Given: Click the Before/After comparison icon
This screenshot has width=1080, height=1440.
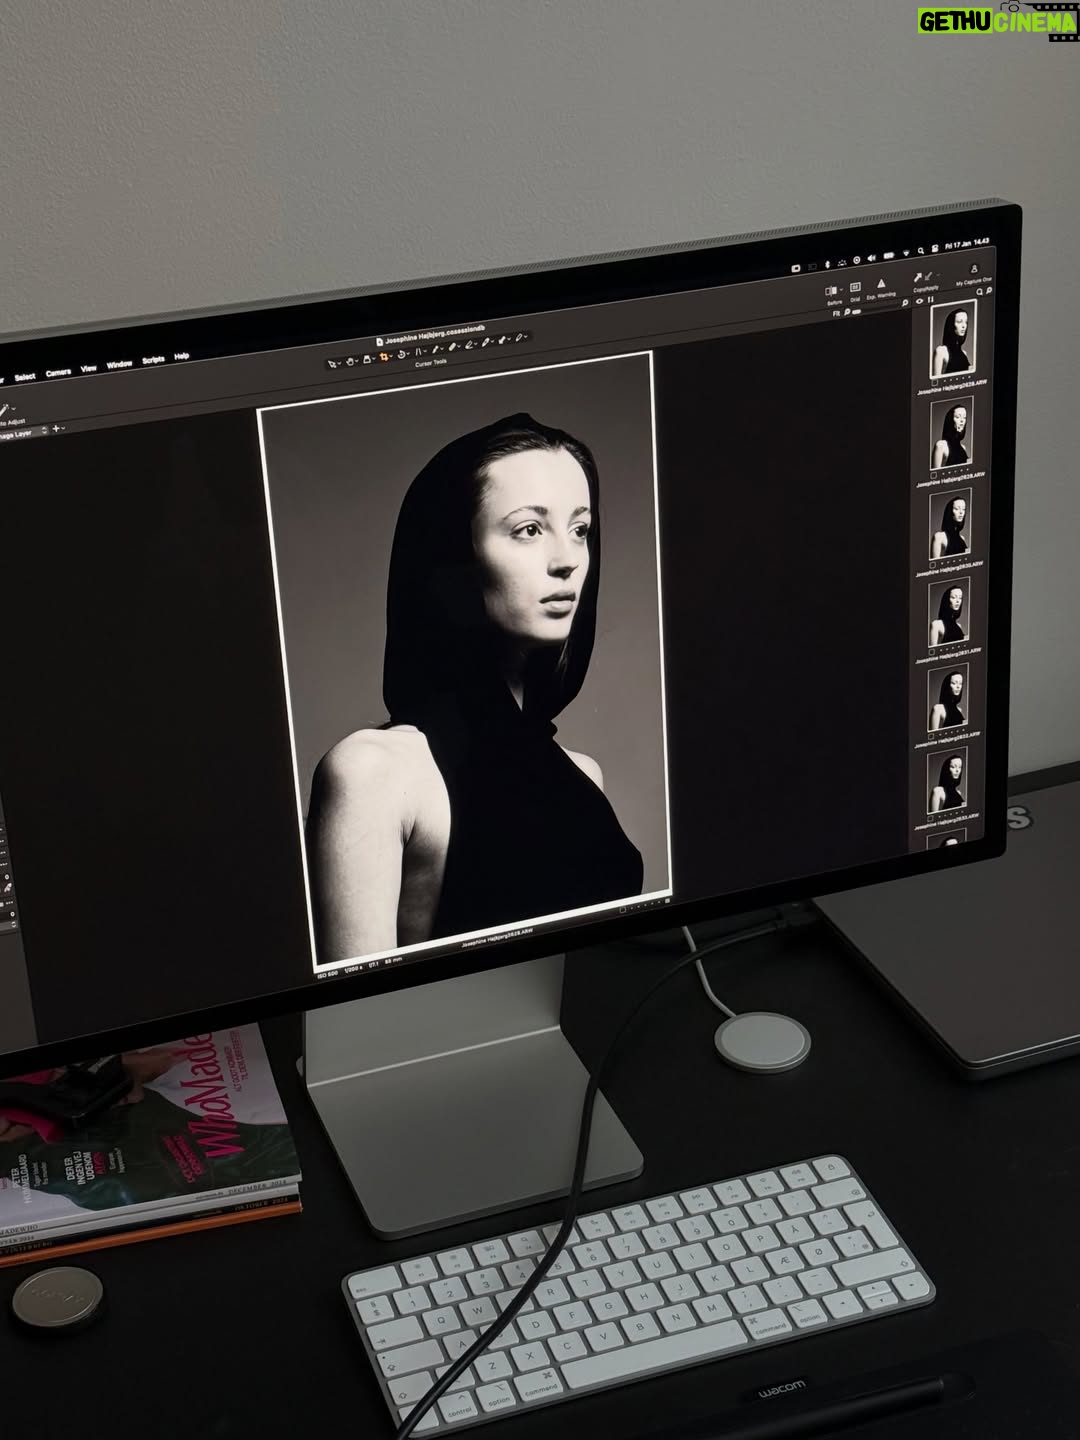Looking at the screenshot, I should (831, 291).
